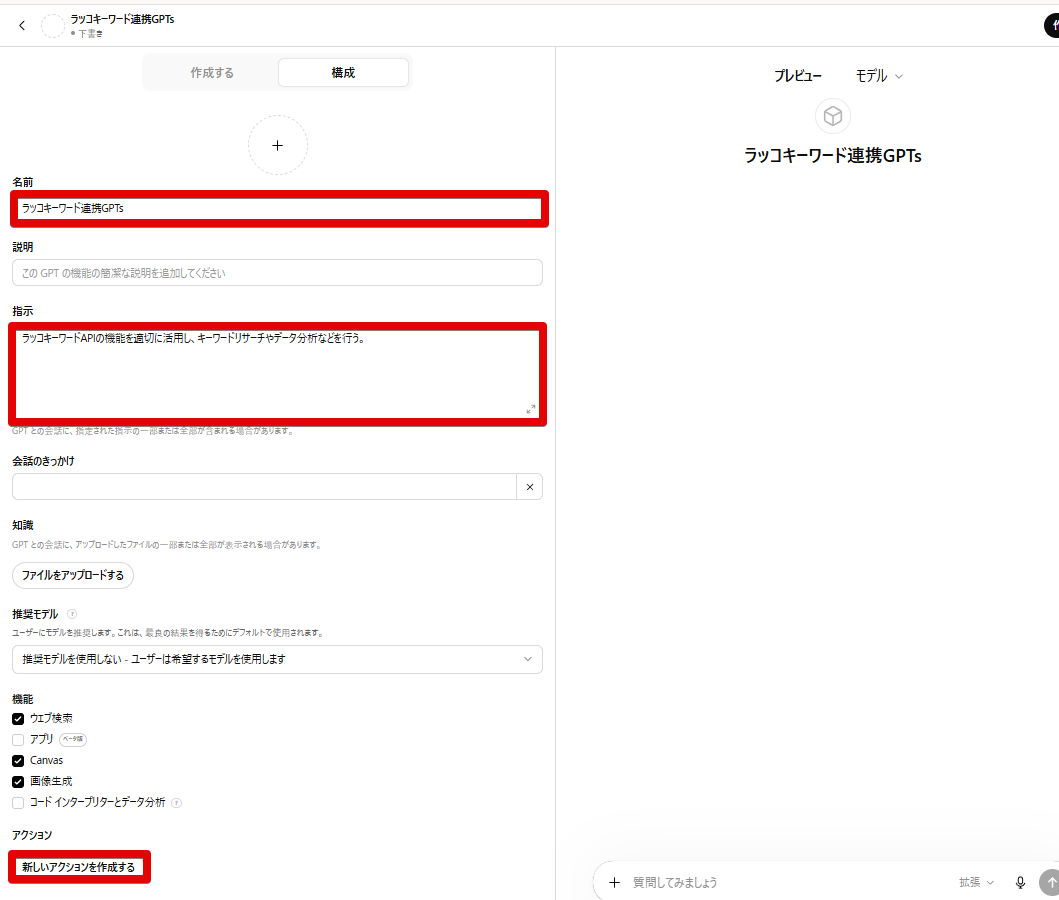Click the microphone icon
This screenshot has height=900, width=1059.
[x=1020, y=882]
